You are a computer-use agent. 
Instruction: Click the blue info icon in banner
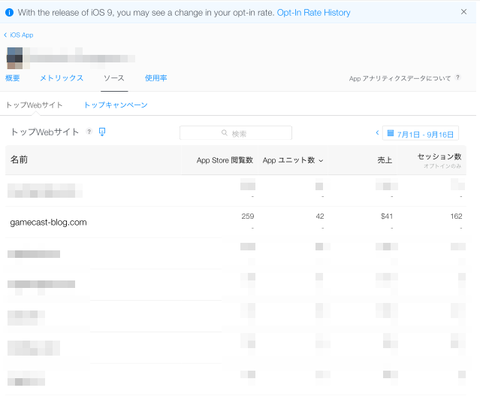(x=9, y=13)
